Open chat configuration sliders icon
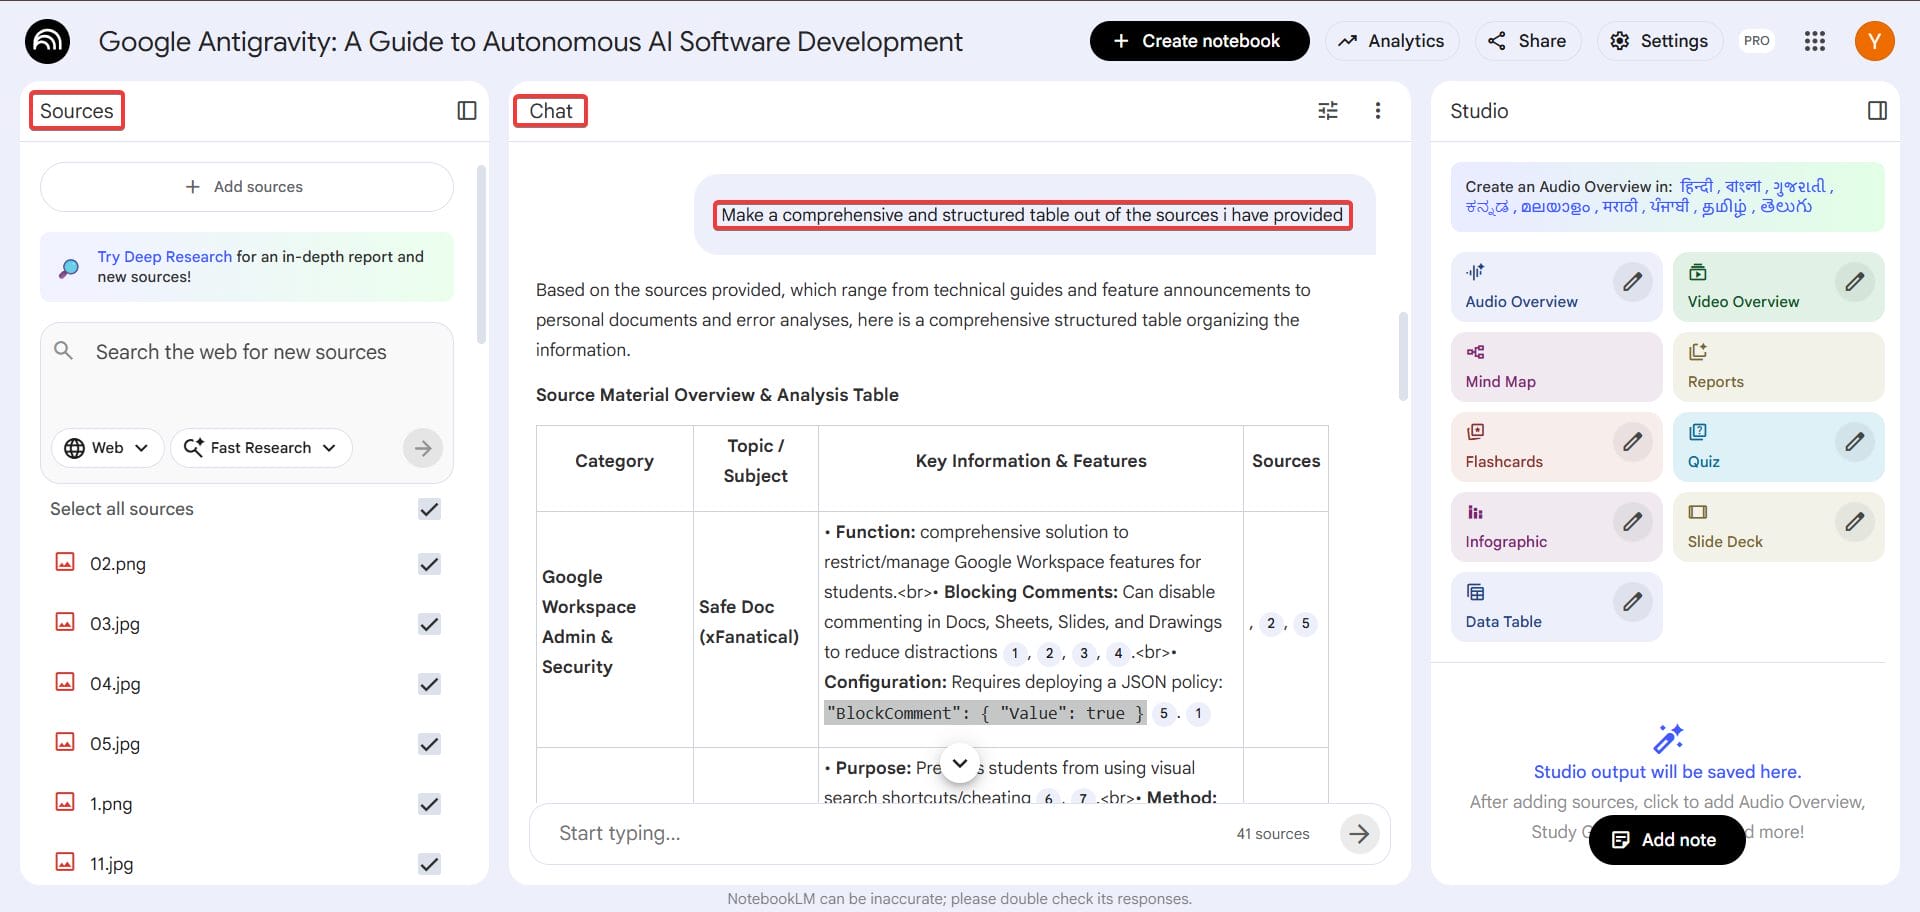Image resolution: width=1920 pixels, height=912 pixels. tap(1327, 111)
